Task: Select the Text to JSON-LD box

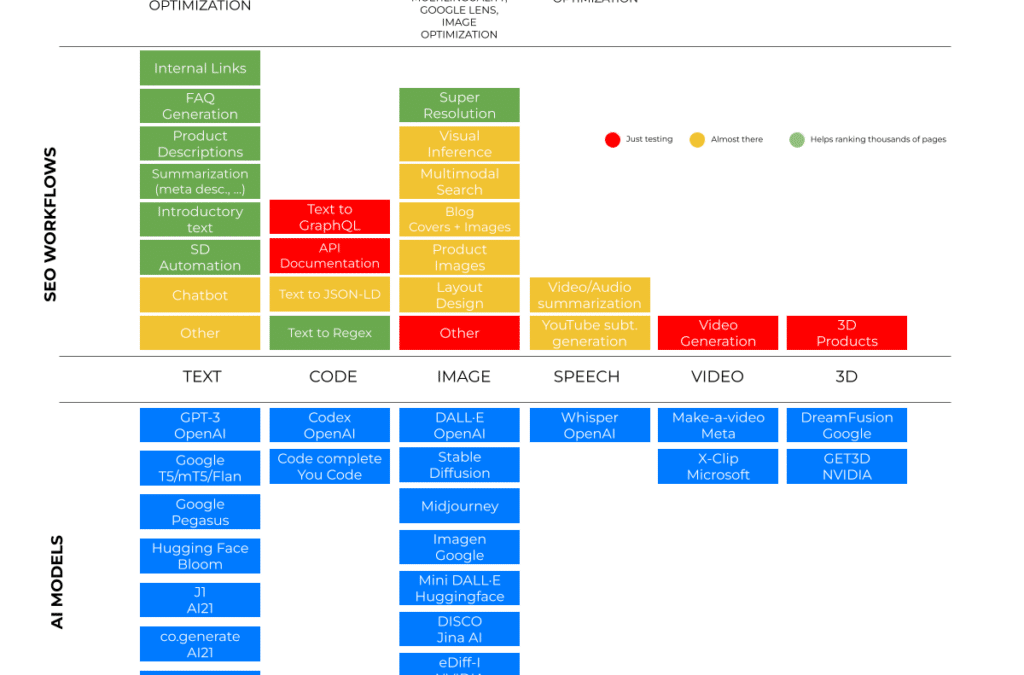Action: point(330,294)
